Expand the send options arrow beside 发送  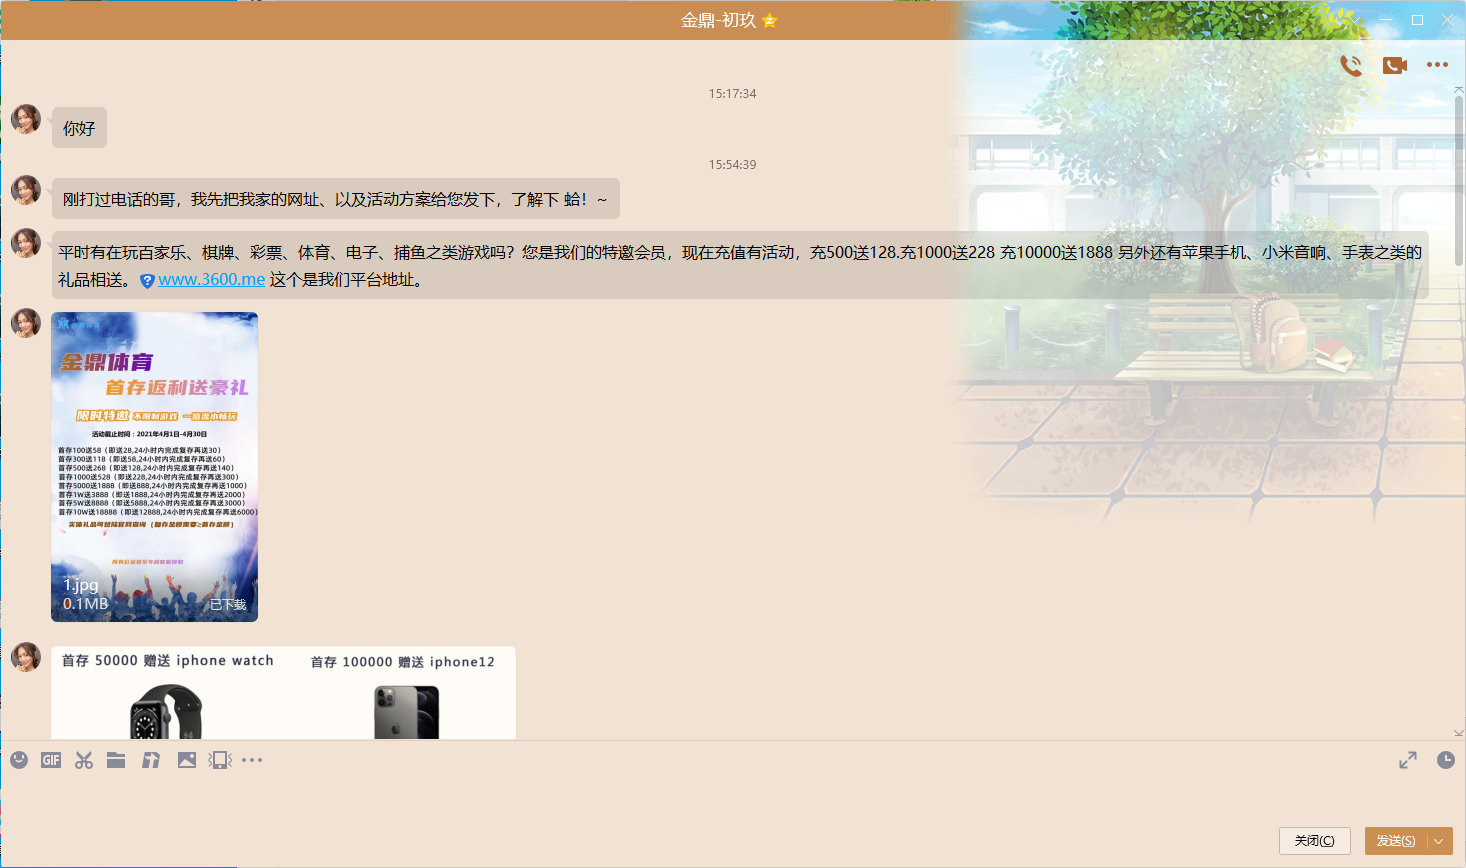coord(1440,841)
